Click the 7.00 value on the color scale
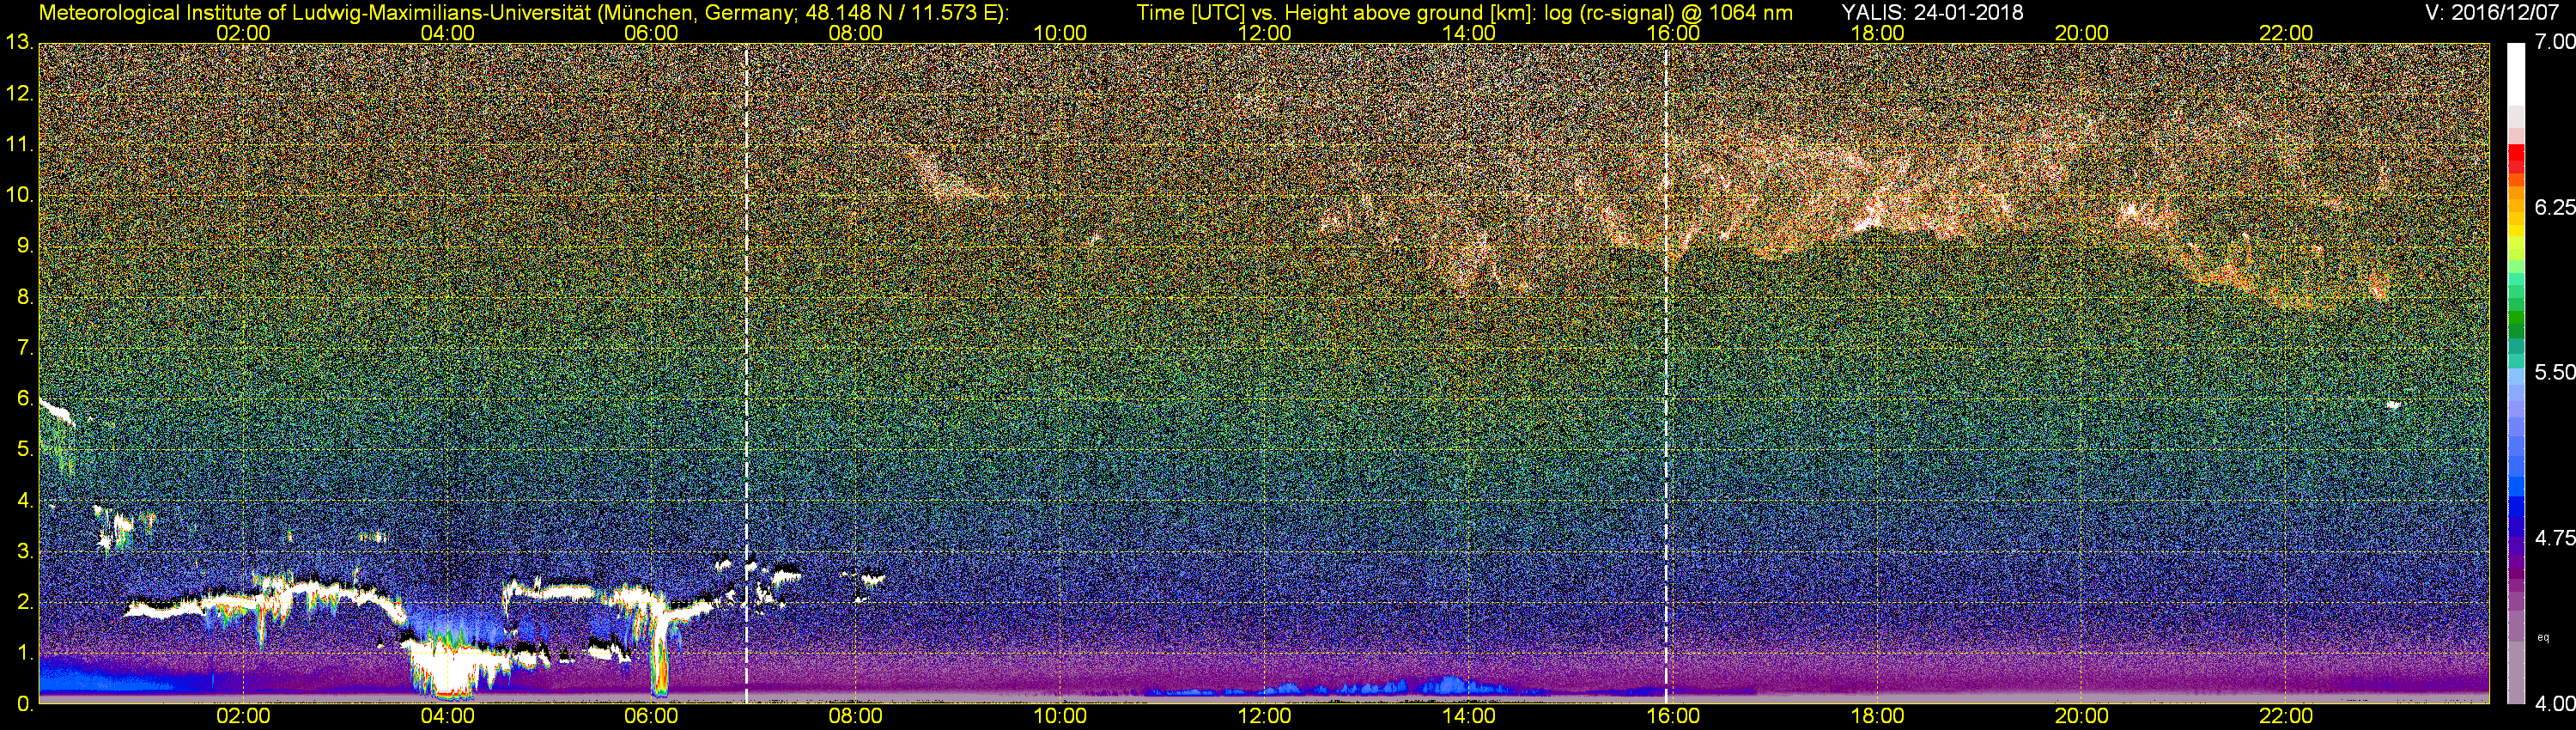This screenshot has height=730, width=2576. (2554, 42)
